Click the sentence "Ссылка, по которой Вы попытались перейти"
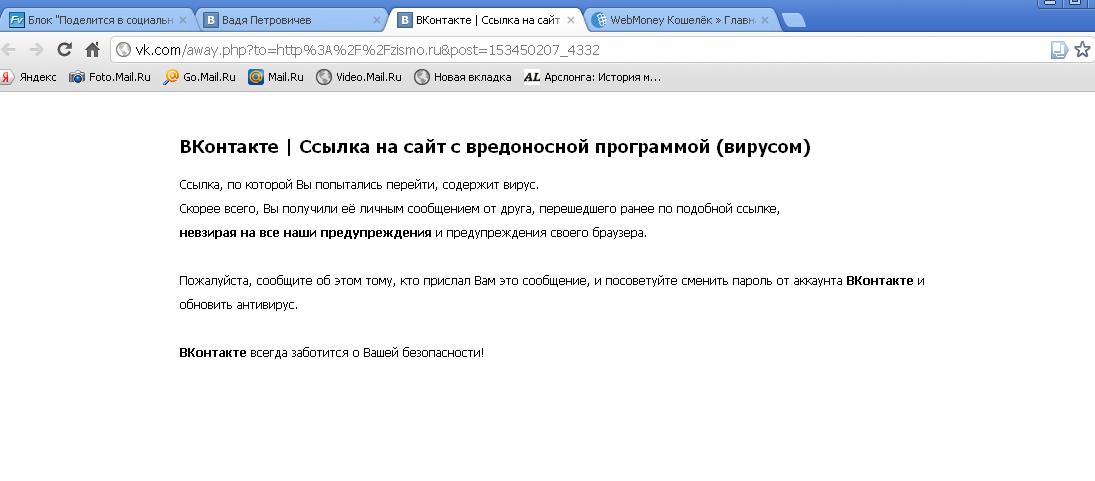 [x=359, y=185]
